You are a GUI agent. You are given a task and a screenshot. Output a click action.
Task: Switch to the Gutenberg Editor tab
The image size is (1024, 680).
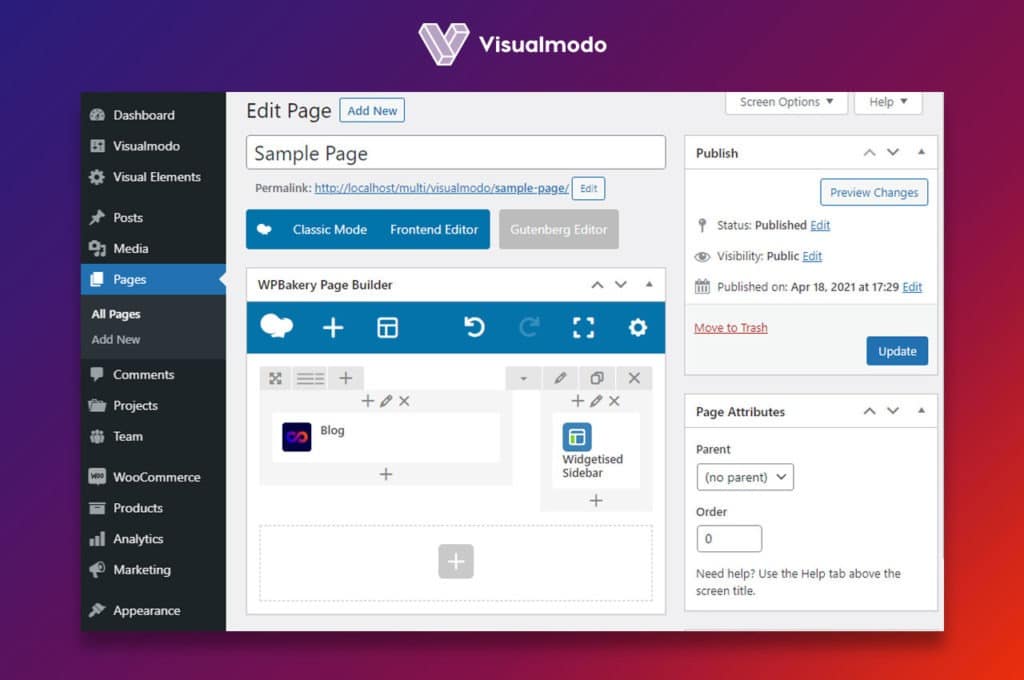pyautogui.click(x=558, y=229)
